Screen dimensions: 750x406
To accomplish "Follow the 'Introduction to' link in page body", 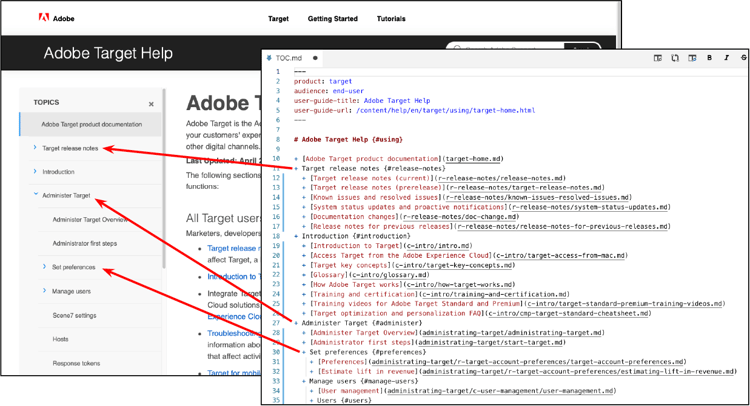I will tap(234, 276).
